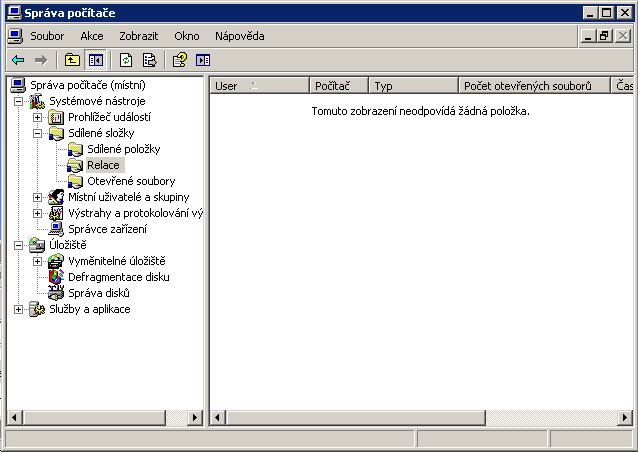Click the Sdílené položky folder icon
This screenshot has width=638, height=452.
pyautogui.click(x=75, y=149)
